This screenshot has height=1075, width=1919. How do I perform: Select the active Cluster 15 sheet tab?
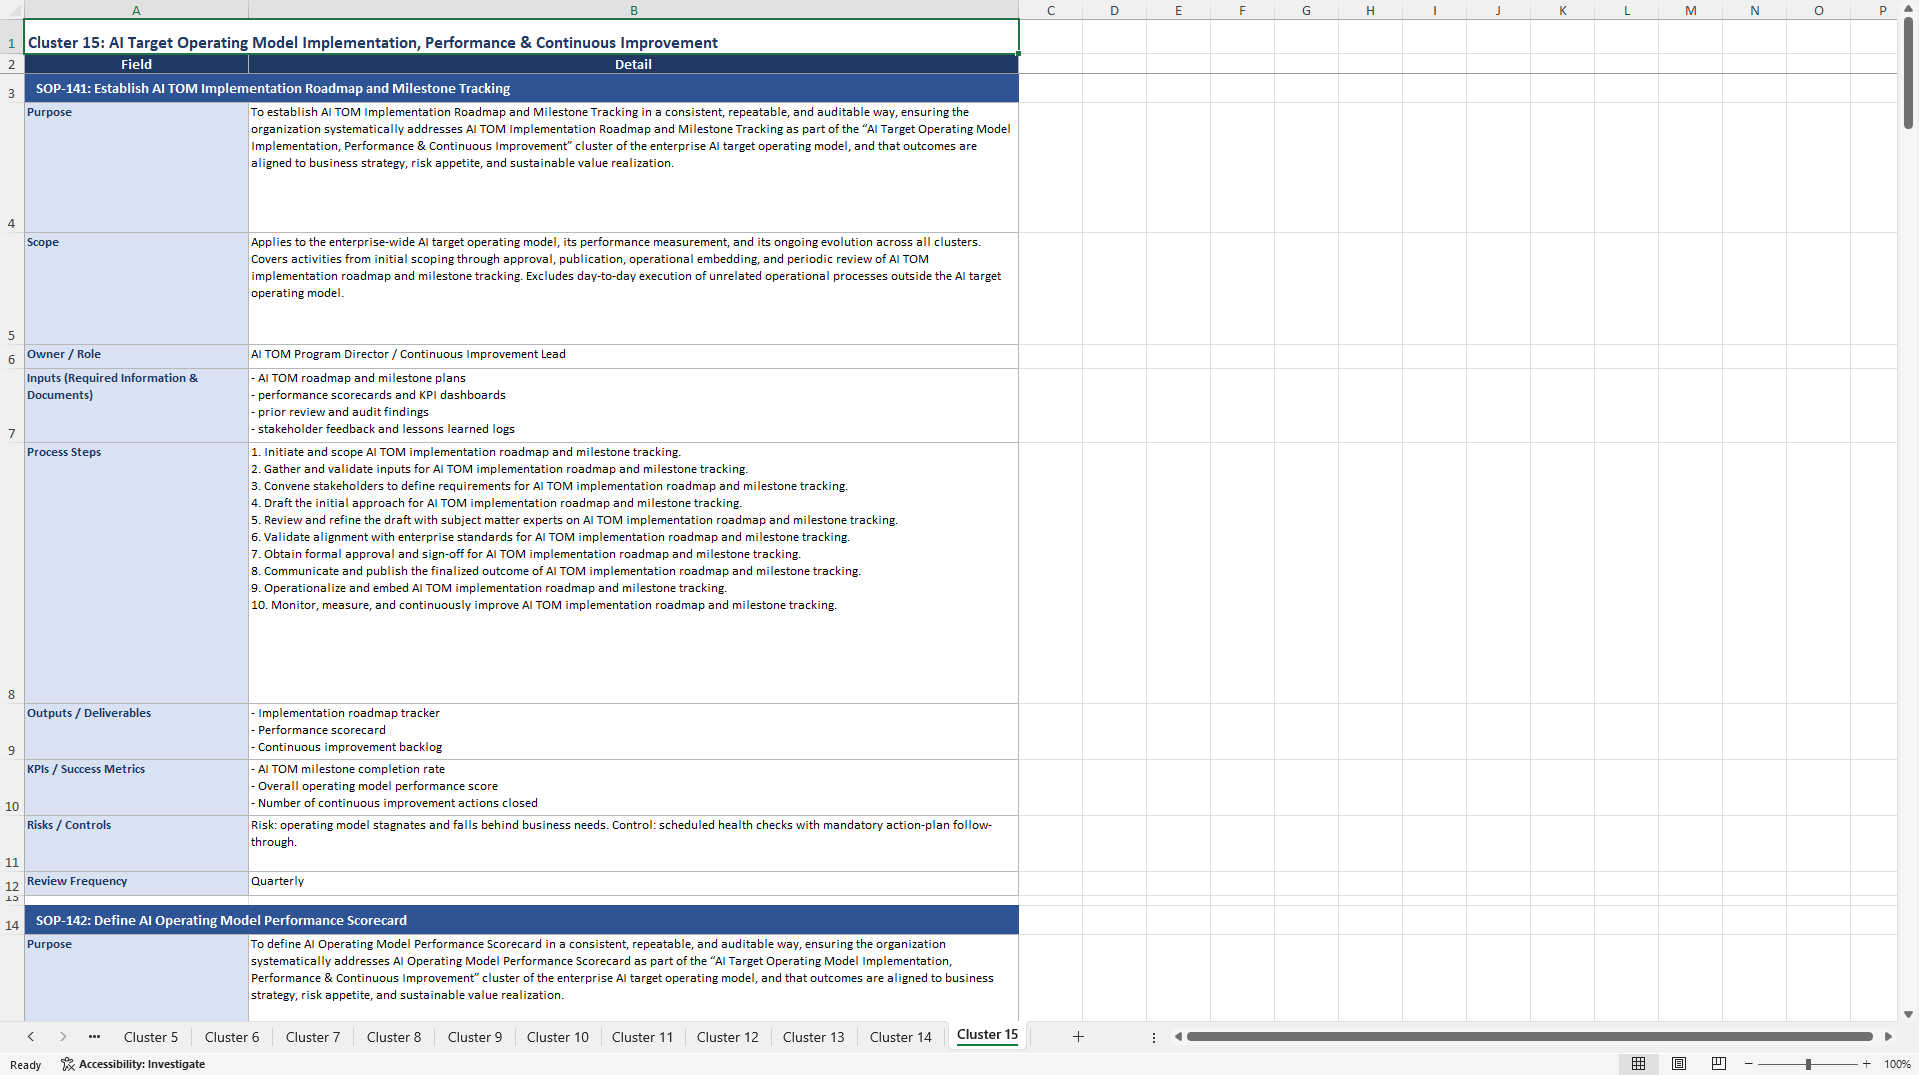(x=987, y=1035)
